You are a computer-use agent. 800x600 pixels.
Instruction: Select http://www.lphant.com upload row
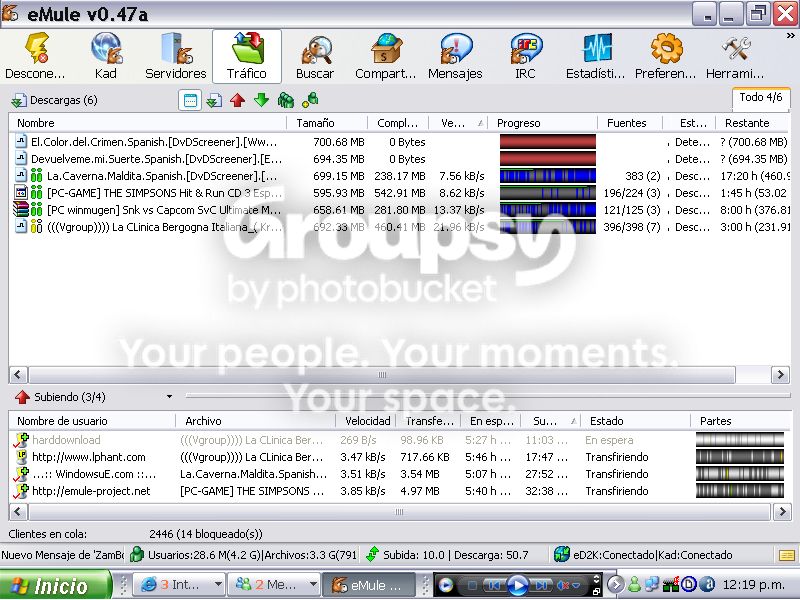click(400, 457)
